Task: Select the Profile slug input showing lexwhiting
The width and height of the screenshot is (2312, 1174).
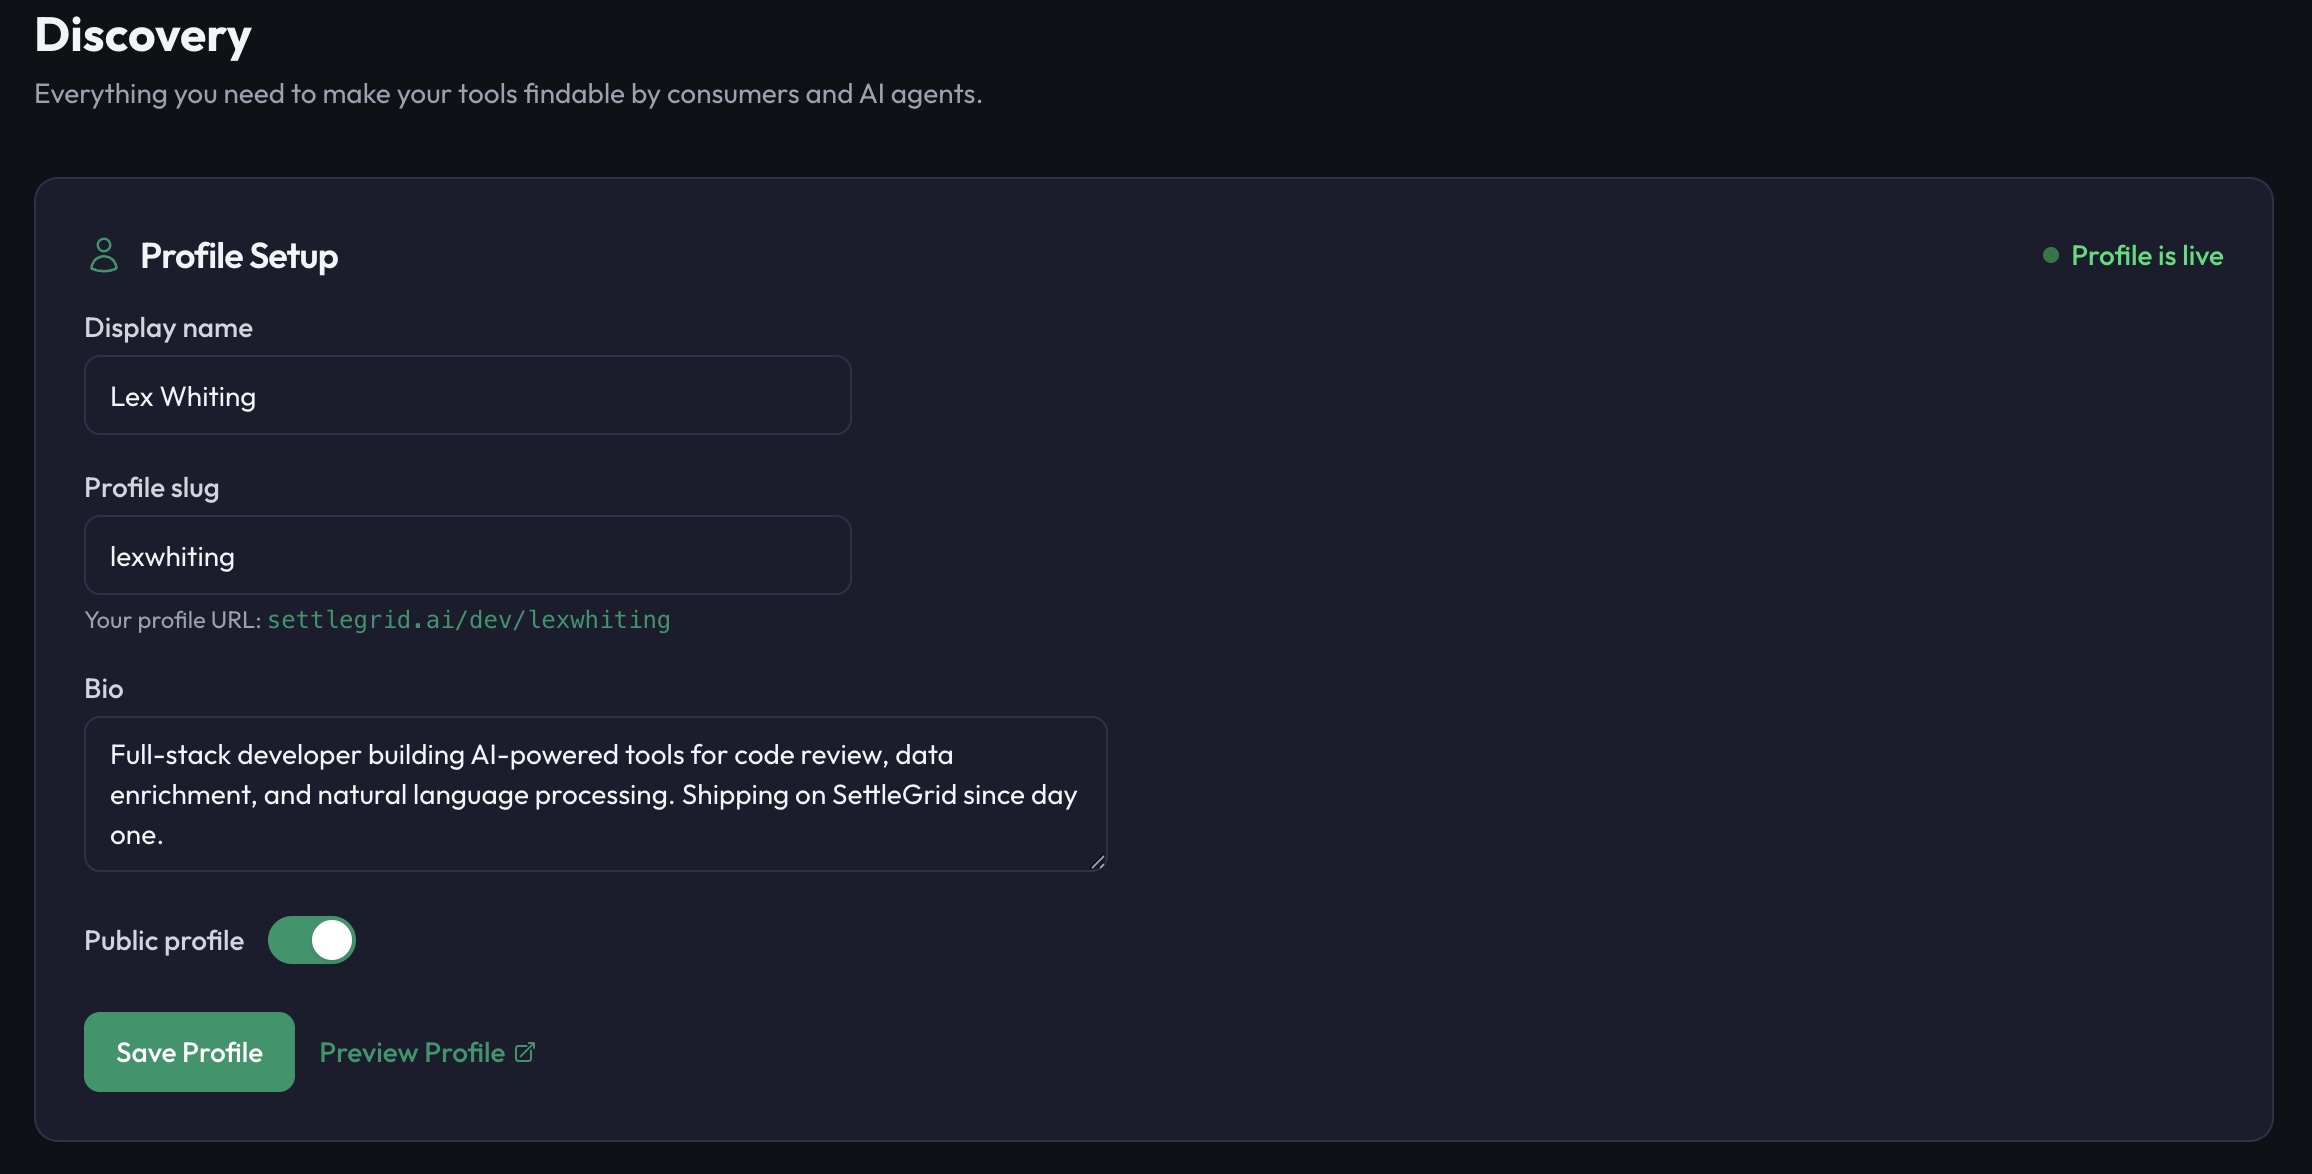Action: 468,555
